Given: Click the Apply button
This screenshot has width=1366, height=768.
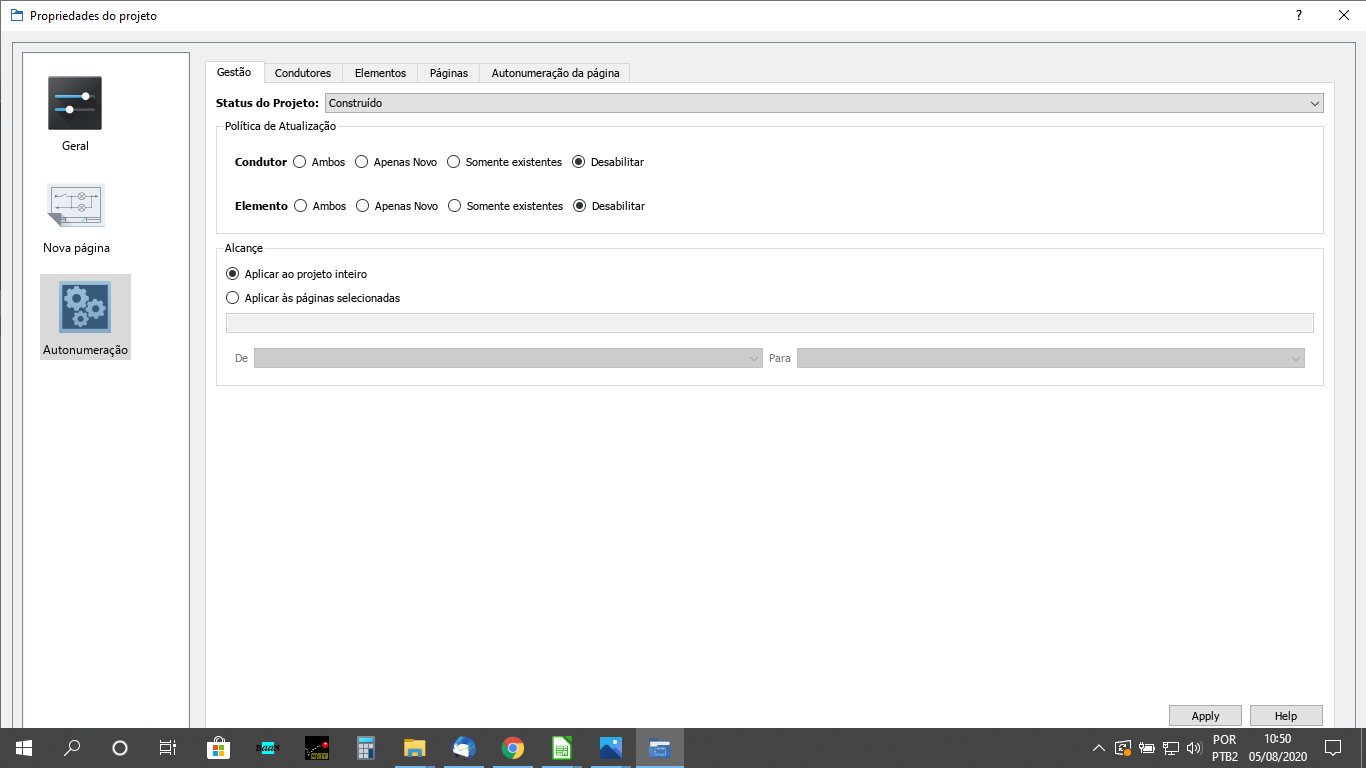Looking at the screenshot, I should tap(1205, 716).
